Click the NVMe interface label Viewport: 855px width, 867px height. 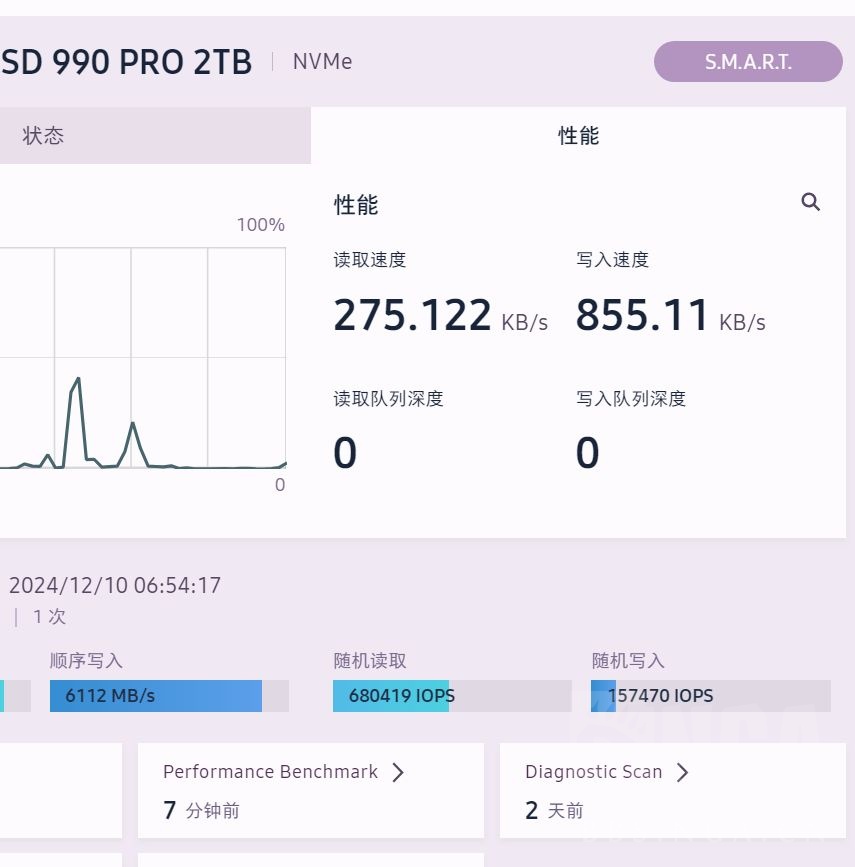322,61
